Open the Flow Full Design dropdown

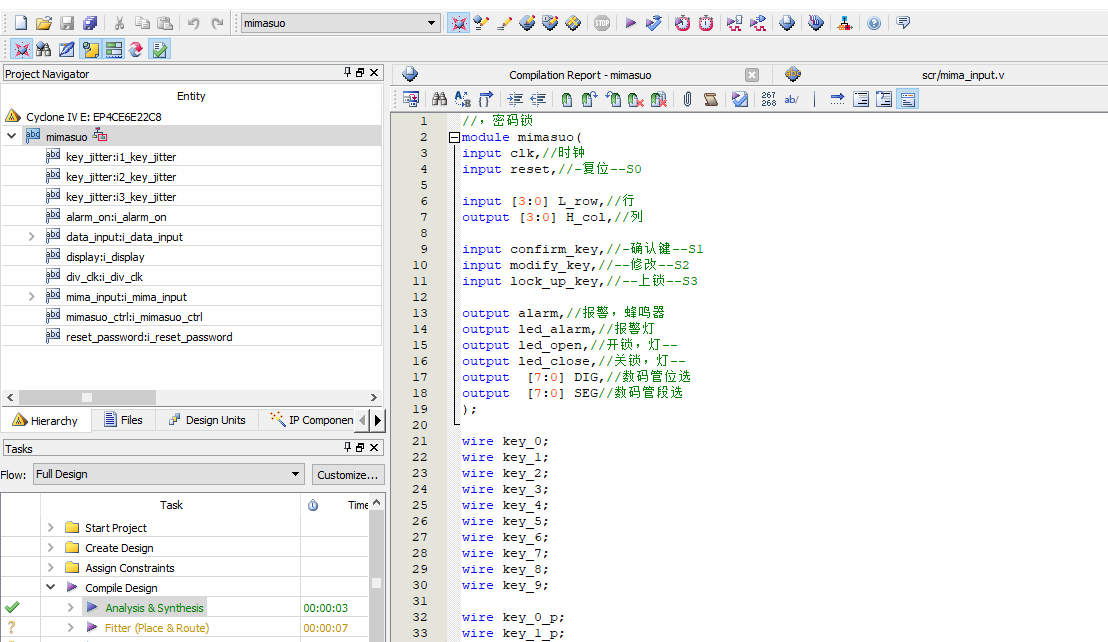tap(169, 475)
